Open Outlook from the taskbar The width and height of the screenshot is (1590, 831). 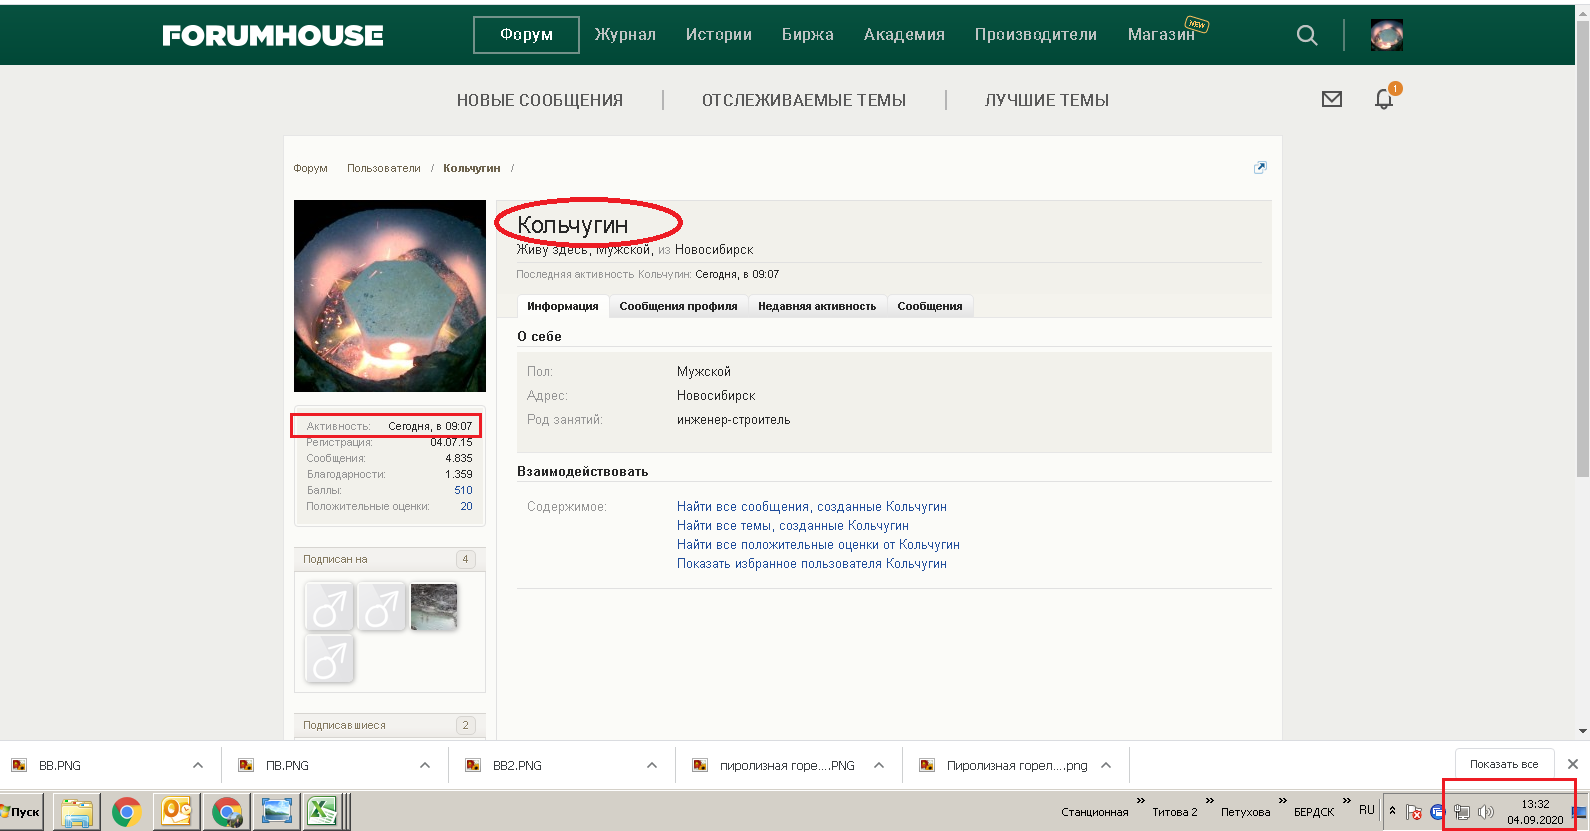pos(176,811)
